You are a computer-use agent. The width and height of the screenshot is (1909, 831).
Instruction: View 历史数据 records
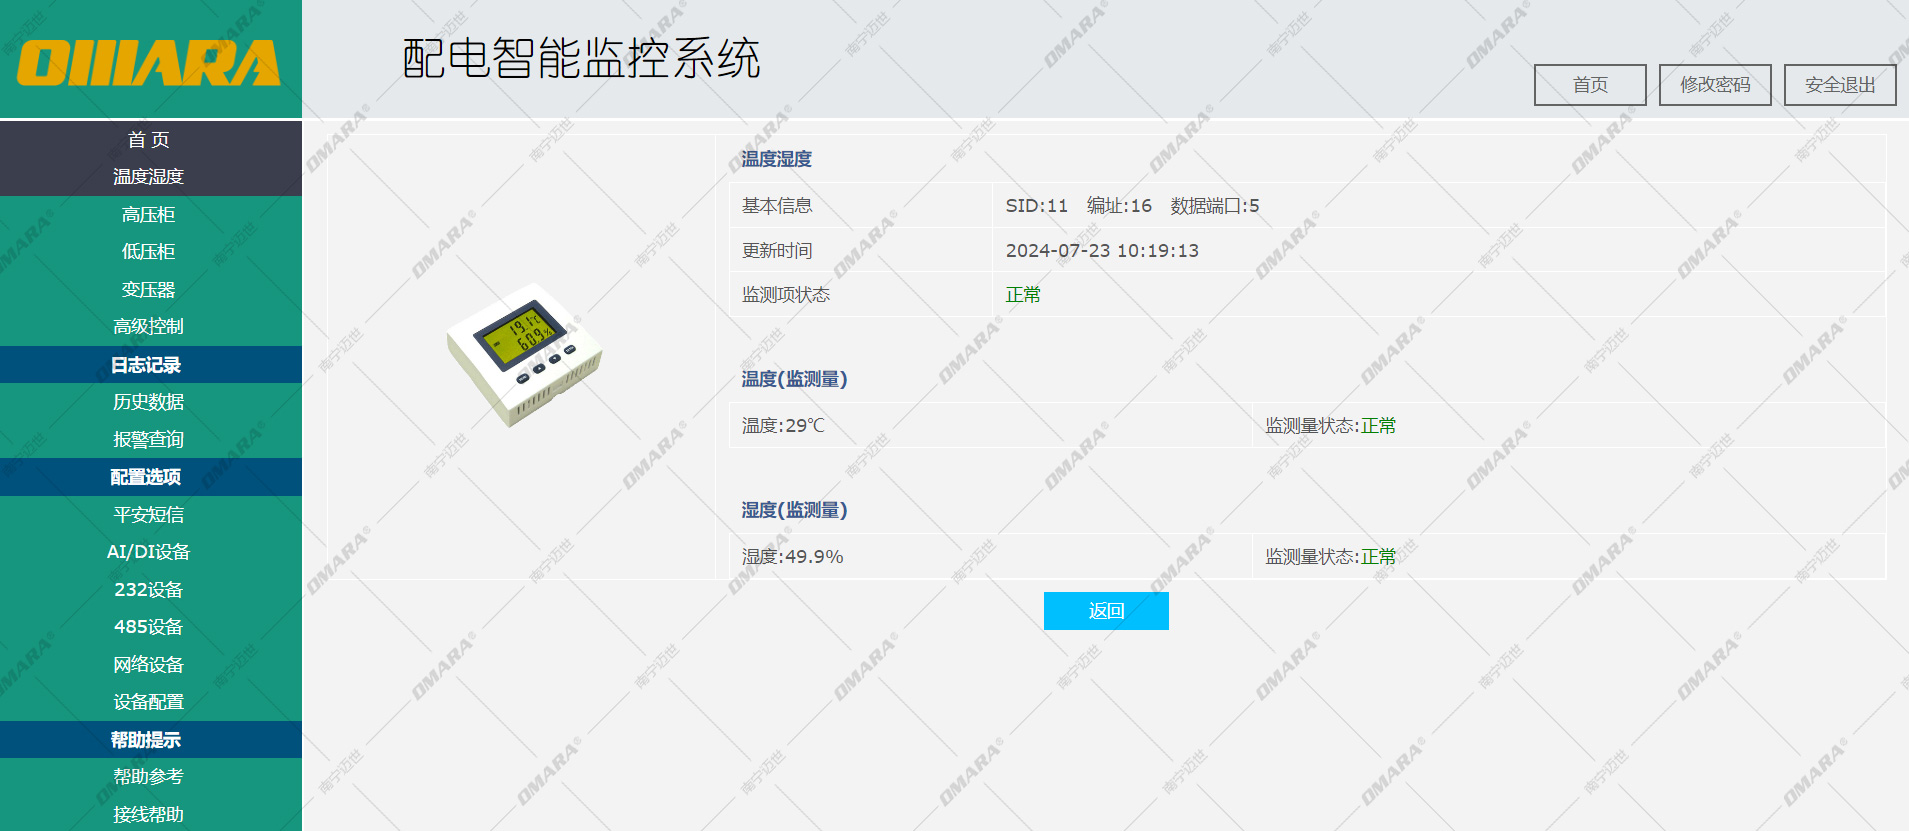[x=148, y=402]
